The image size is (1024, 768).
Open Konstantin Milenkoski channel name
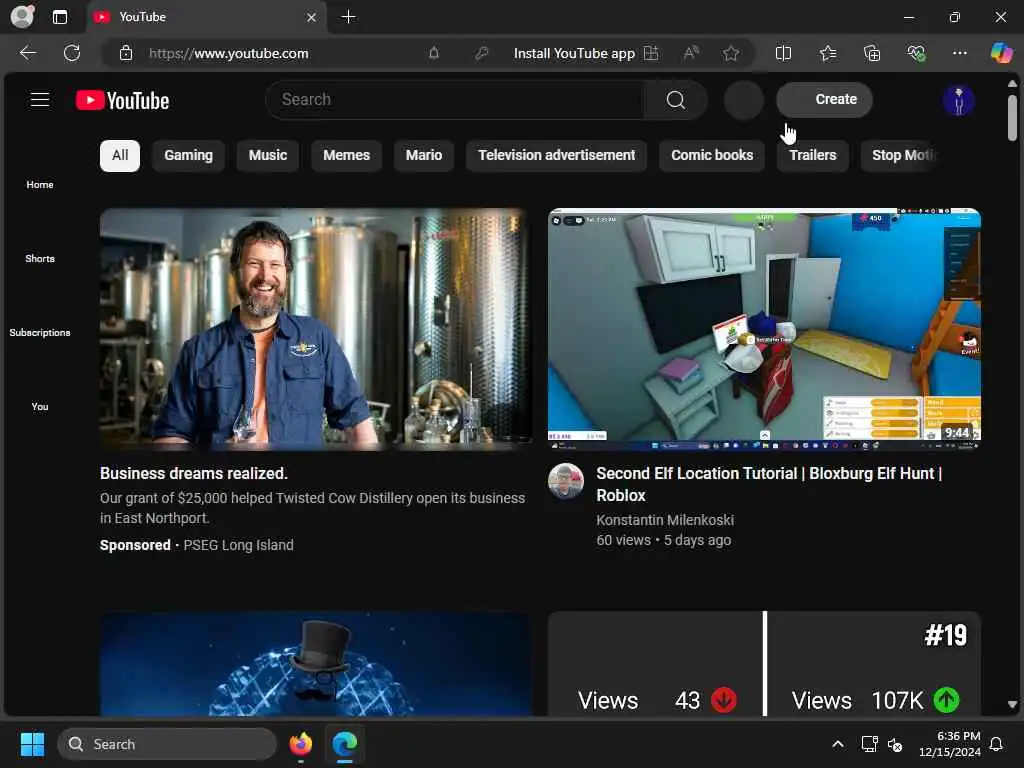pos(665,520)
